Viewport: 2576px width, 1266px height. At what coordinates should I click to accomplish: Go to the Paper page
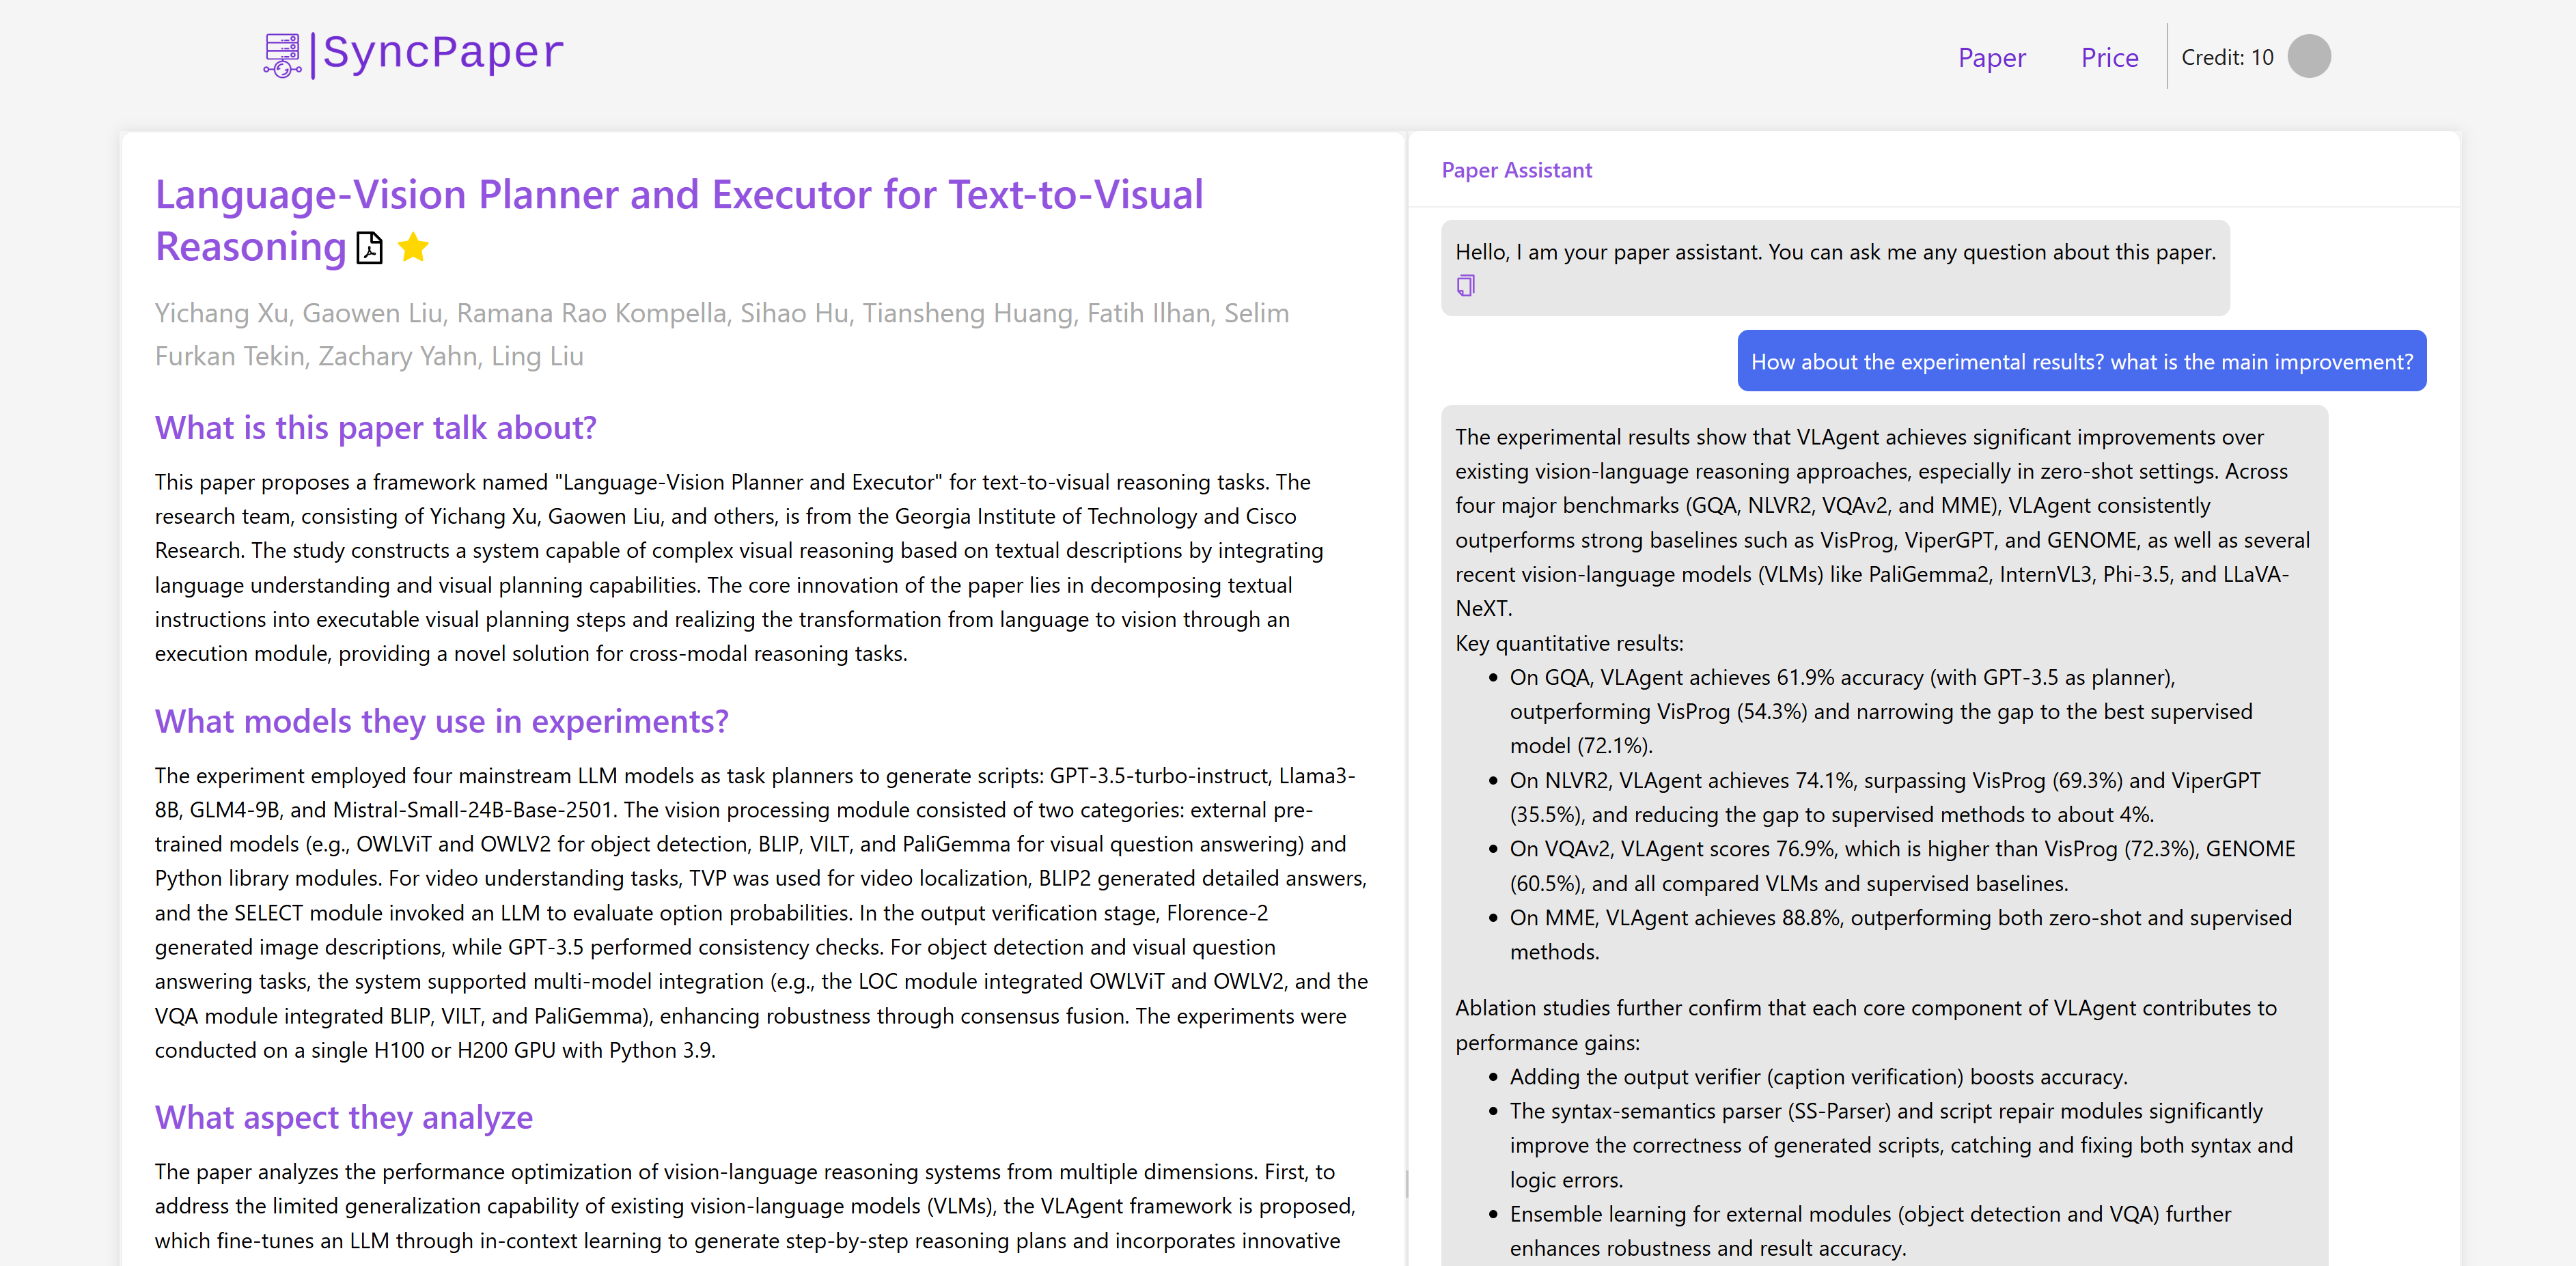pos(1991,58)
